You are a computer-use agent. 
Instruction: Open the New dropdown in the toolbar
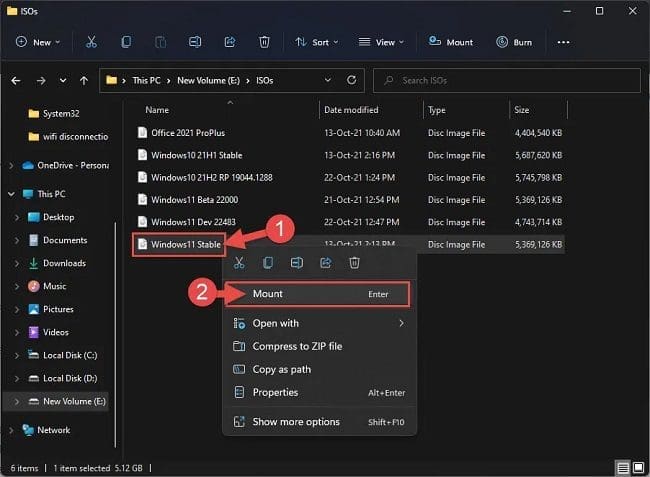pyautogui.click(x=38, y=42)
